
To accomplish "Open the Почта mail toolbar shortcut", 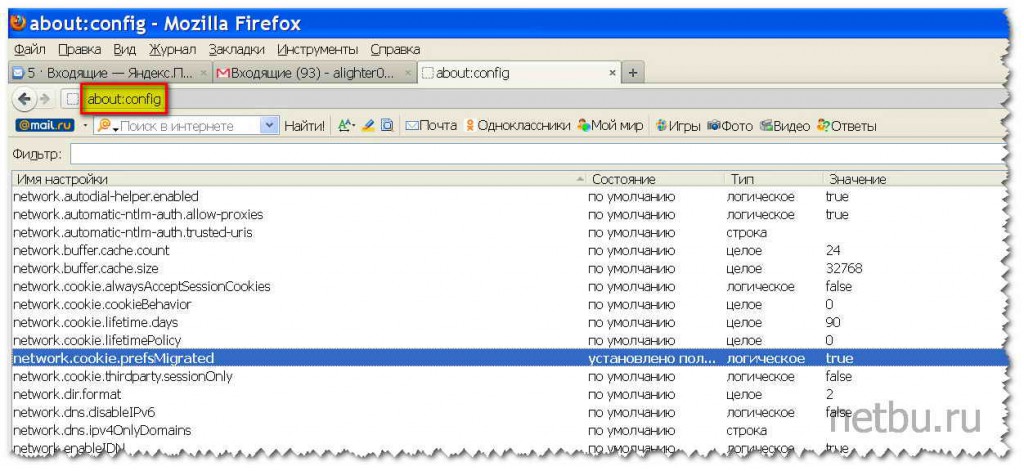I will 430,126.
